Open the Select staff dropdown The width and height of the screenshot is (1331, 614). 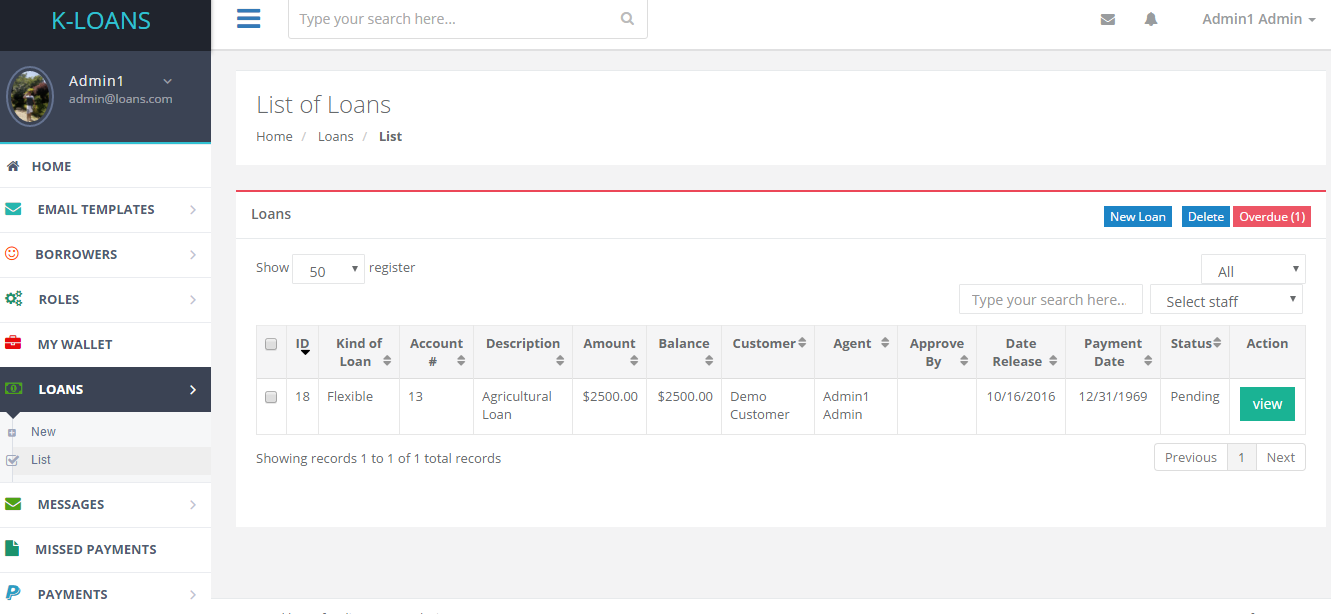tap(1226, 300)
